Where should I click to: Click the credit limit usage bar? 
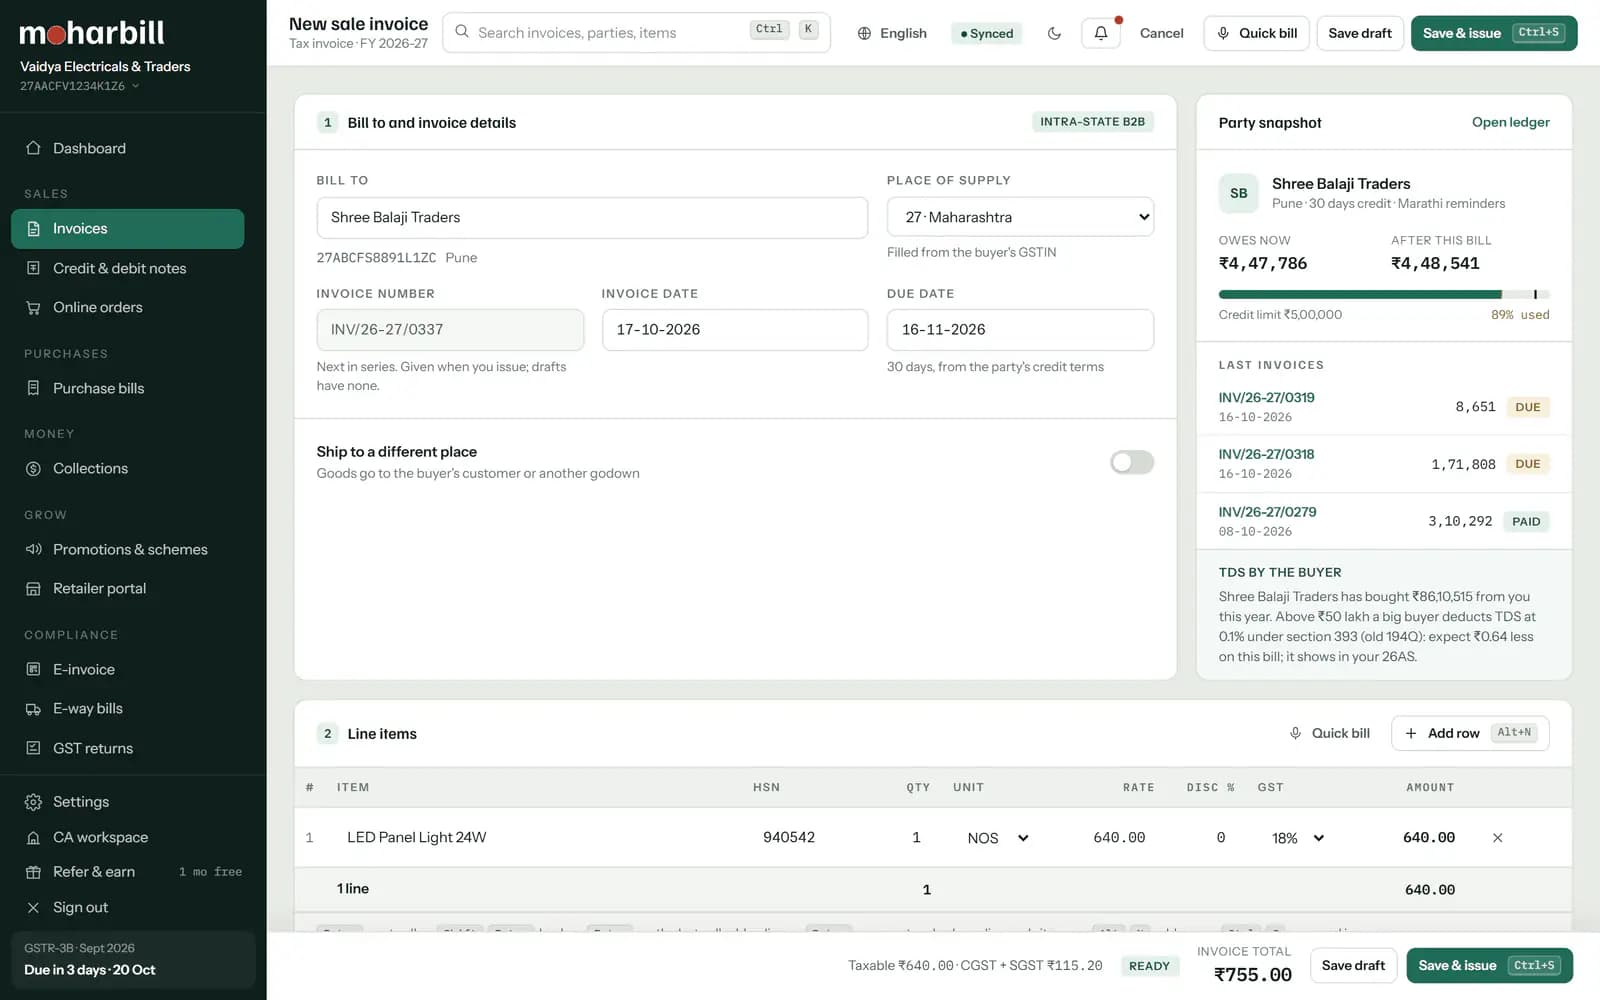coord(1384,294)
